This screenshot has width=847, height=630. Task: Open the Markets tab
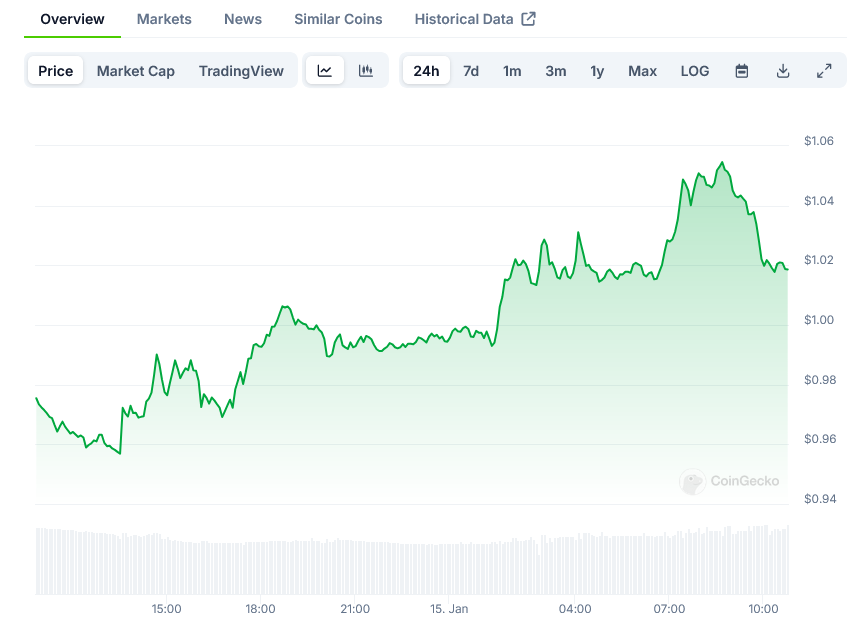tap(164, 19)
